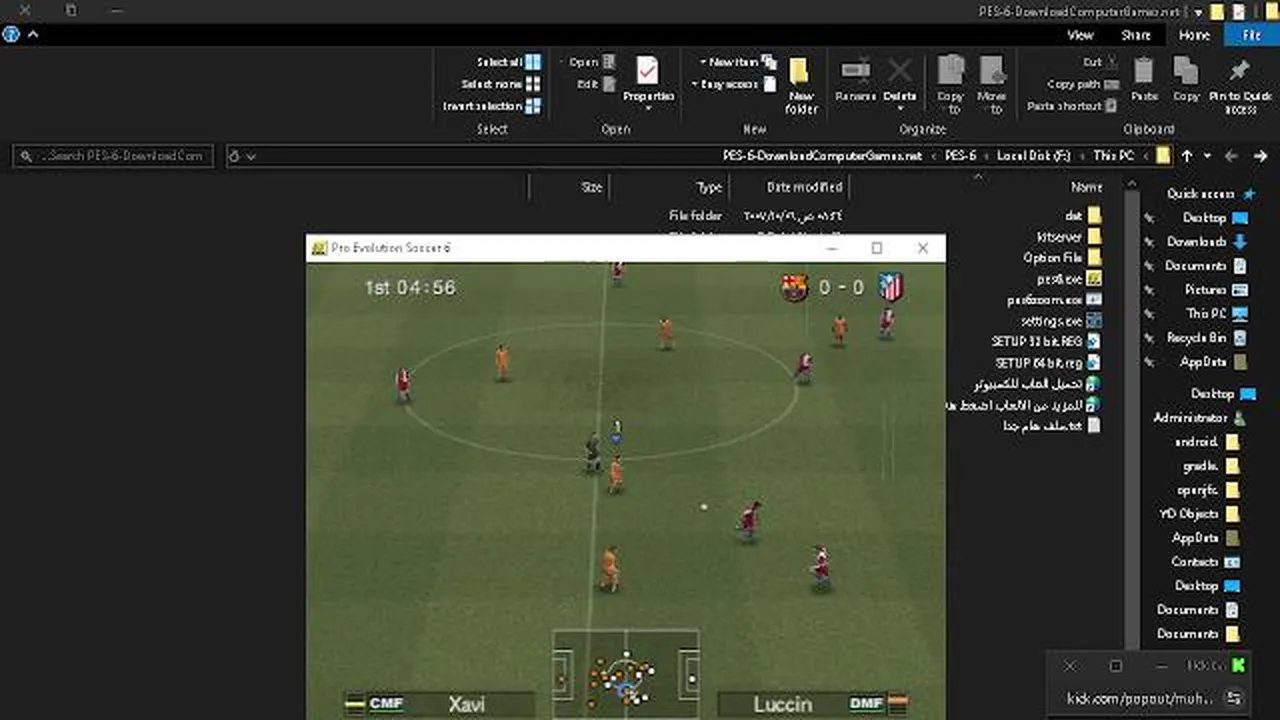
Task: Navigate Forward in File Explorer
Action: click(1232, 156)
